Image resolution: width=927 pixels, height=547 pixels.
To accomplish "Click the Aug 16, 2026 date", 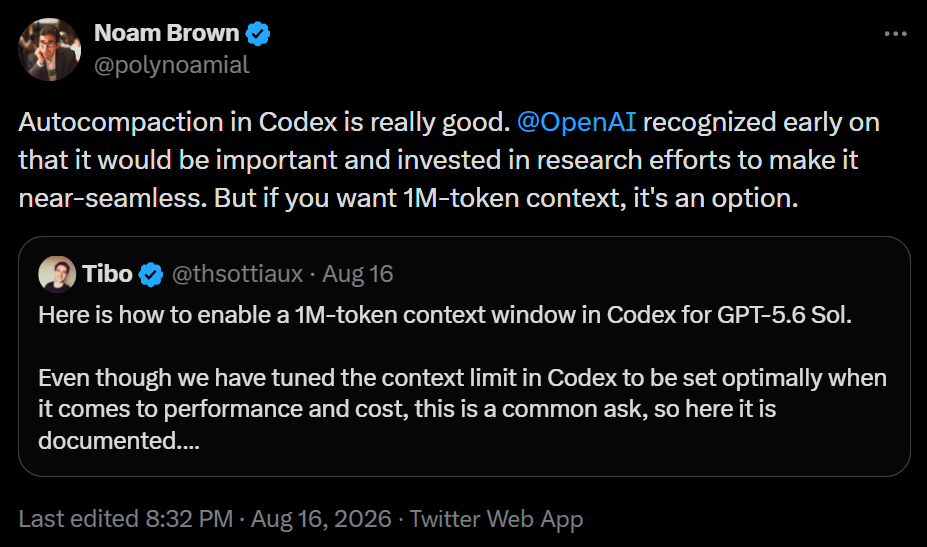I will (321, 519).
